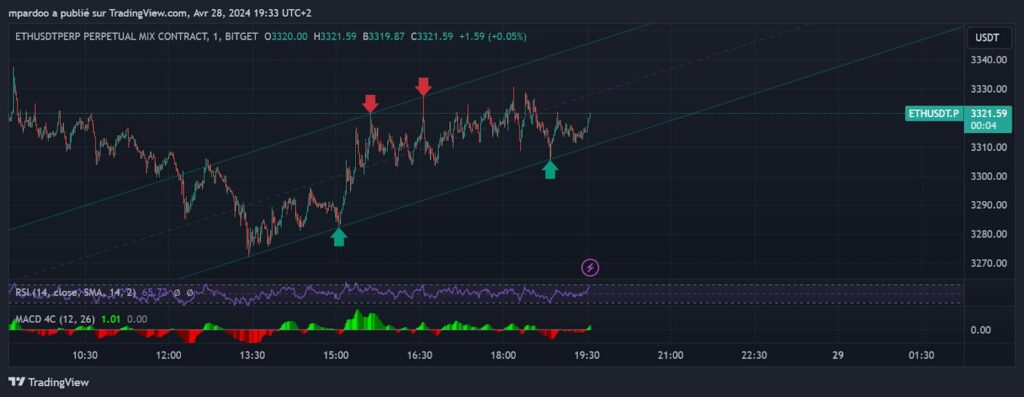The image size is (1024, 397).
Task: Click the 15:00 time axis label
Action: (336, 356)
